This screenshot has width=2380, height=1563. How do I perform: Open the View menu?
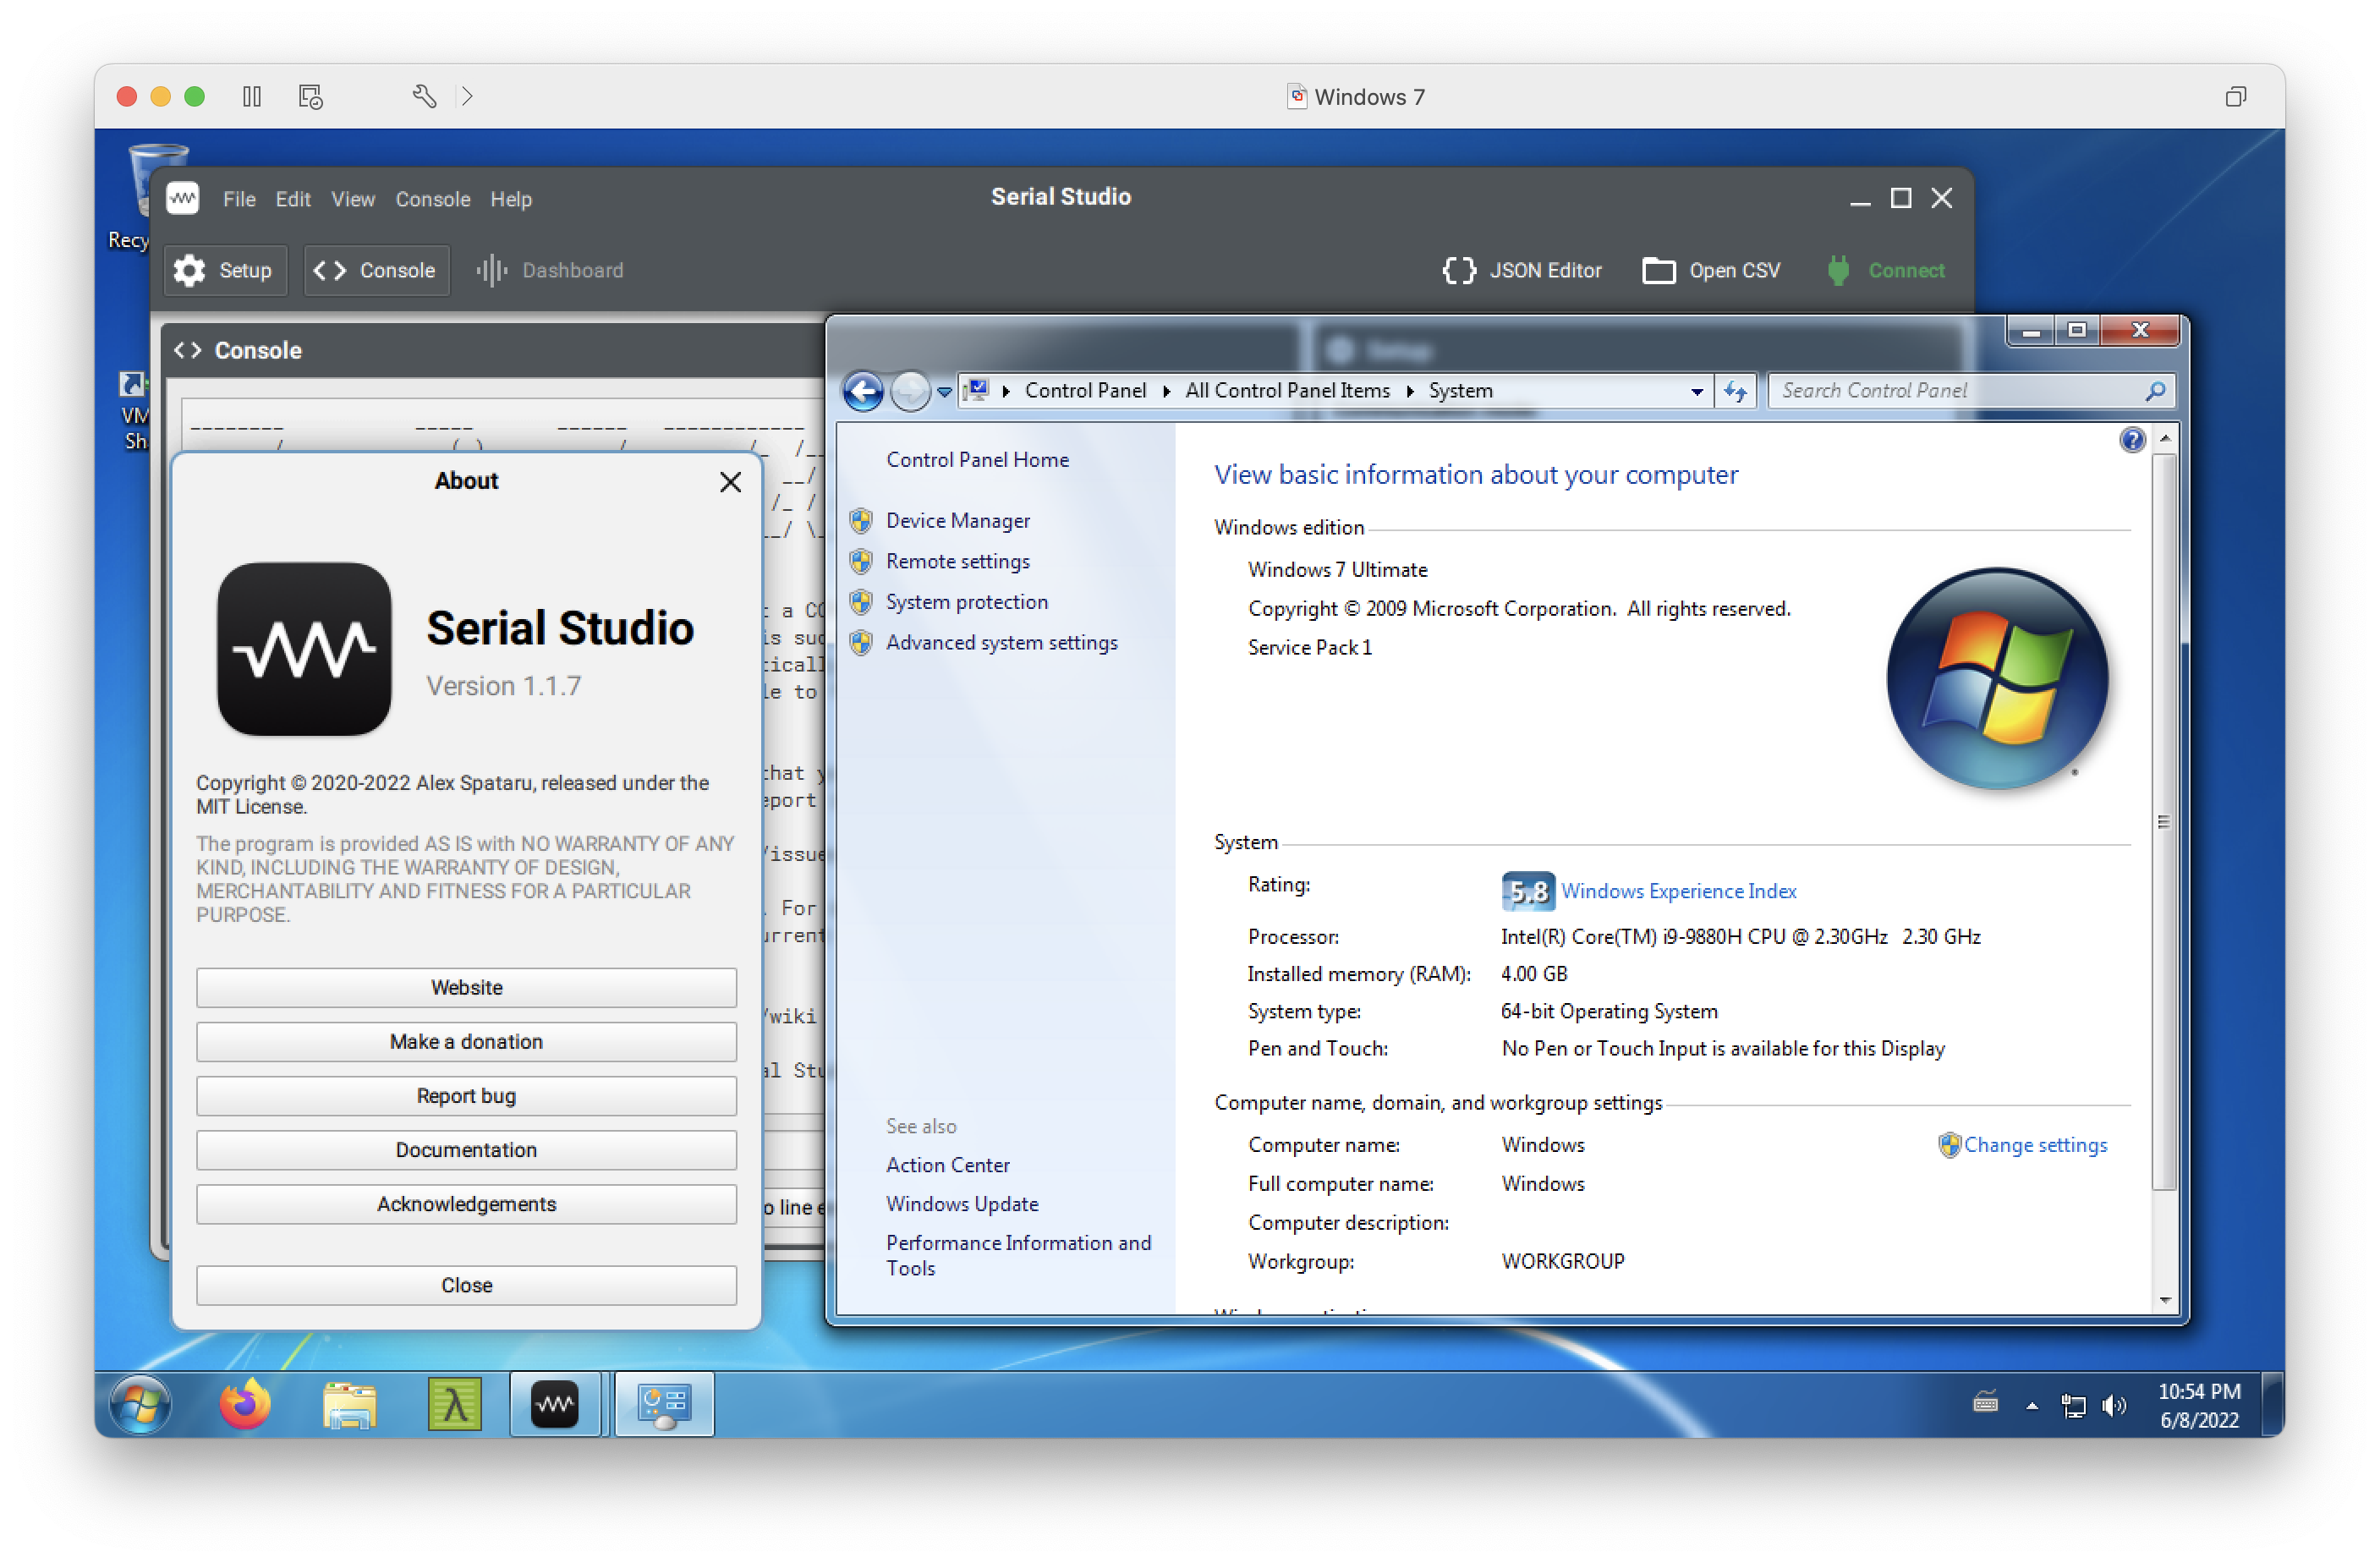353,199
